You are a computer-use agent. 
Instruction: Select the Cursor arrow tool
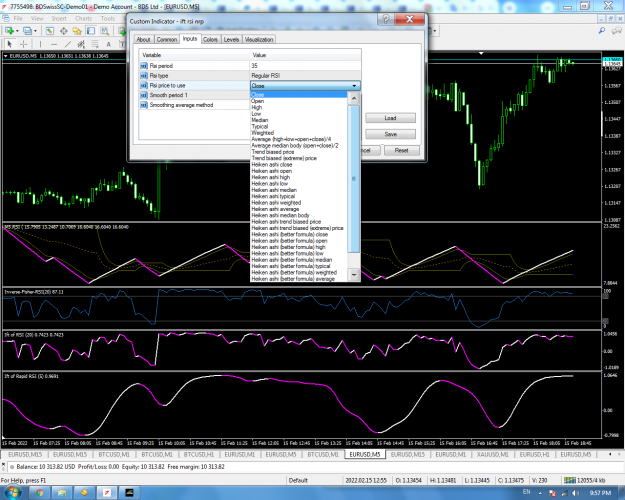click(x=10, y=44)
